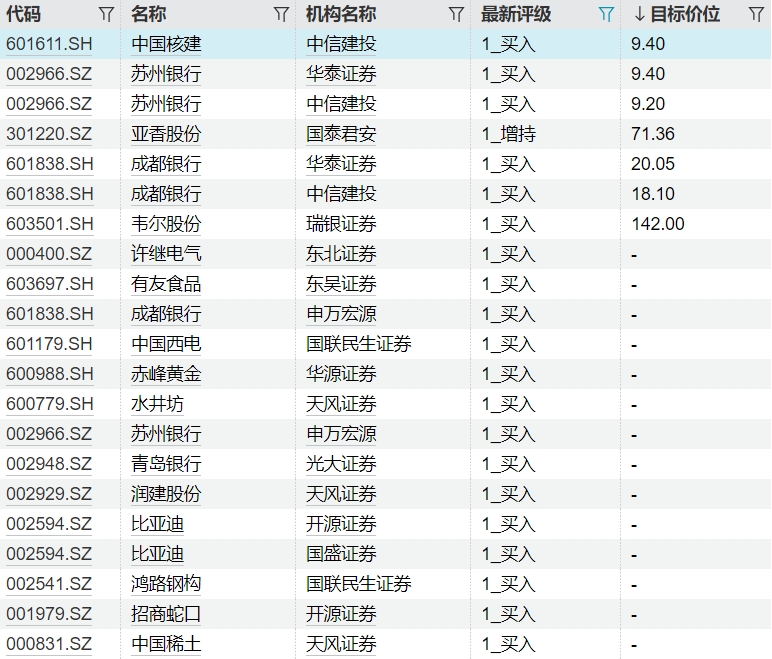Open 韦尔股份 stock name link
This screenshot has width=772, height=659.
coord(166,224)
